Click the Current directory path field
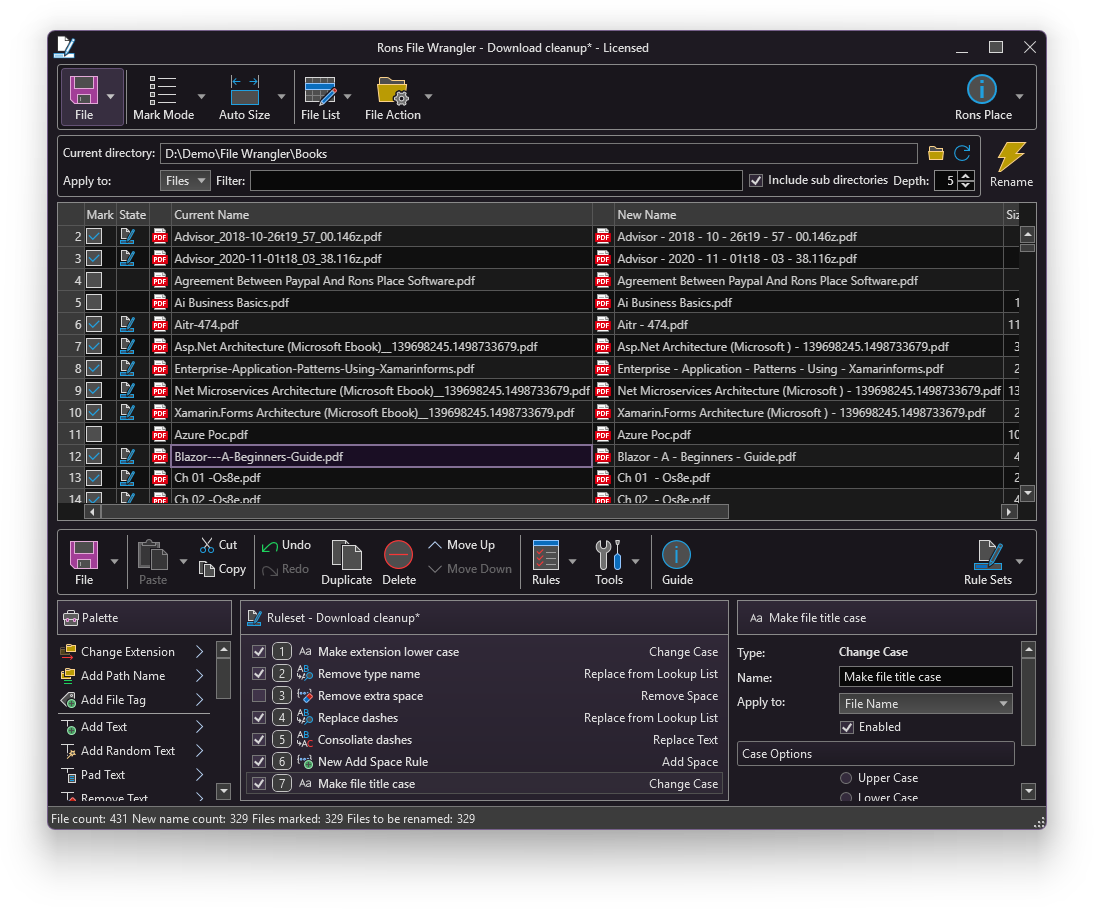The width and height of the screenshot is (1094, 909). [x=539, y=153]
